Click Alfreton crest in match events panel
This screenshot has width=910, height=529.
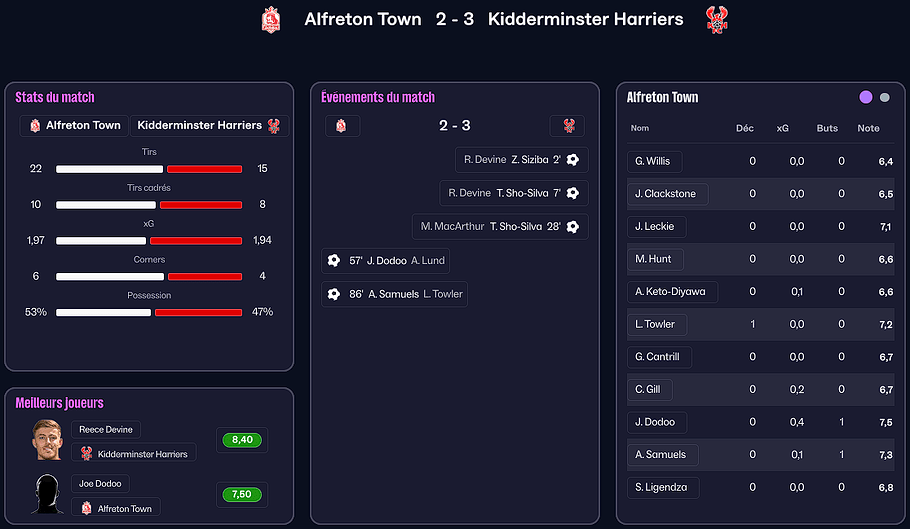[x=342, y=126]
